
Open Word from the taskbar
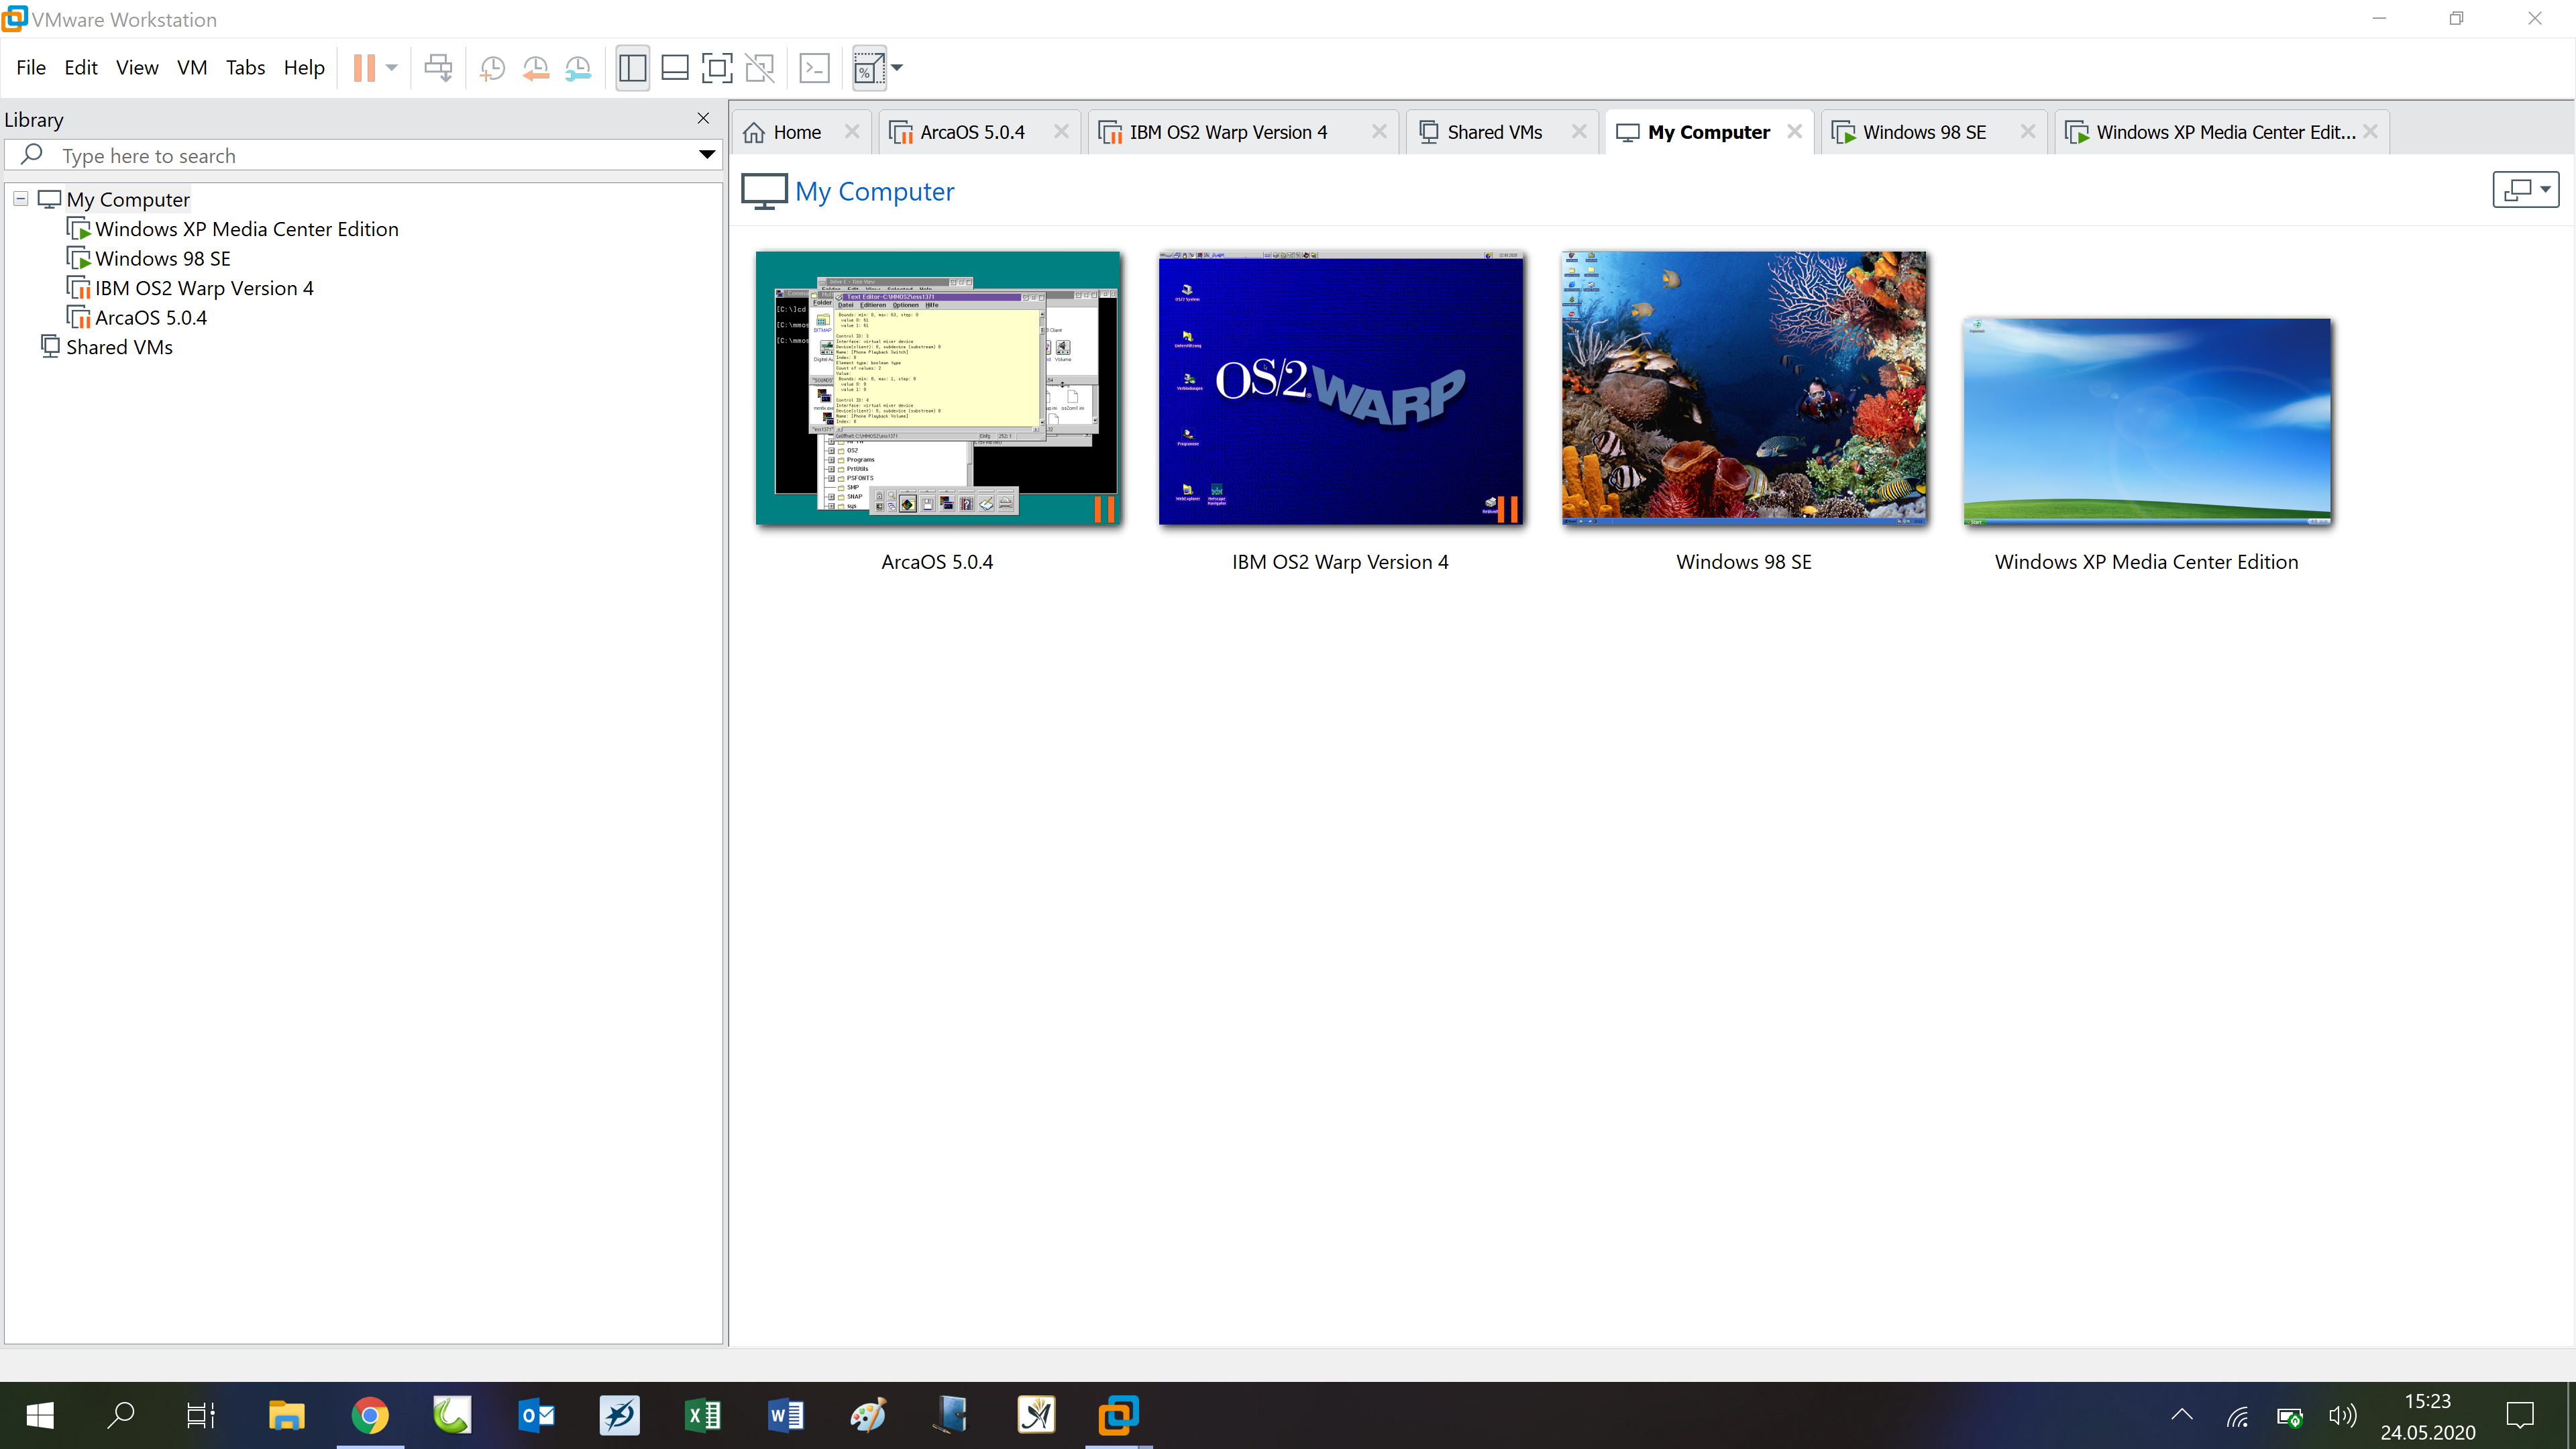(x=786, y=1415)
